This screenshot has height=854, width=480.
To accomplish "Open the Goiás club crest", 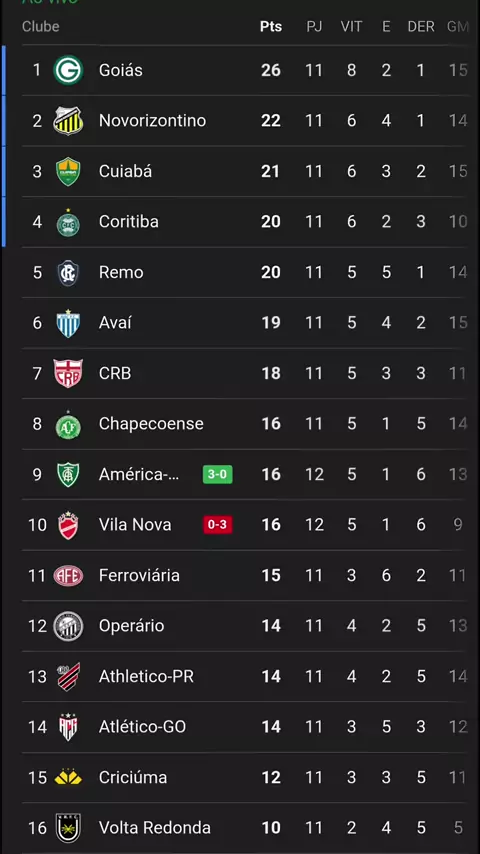I will pos(68,70).
